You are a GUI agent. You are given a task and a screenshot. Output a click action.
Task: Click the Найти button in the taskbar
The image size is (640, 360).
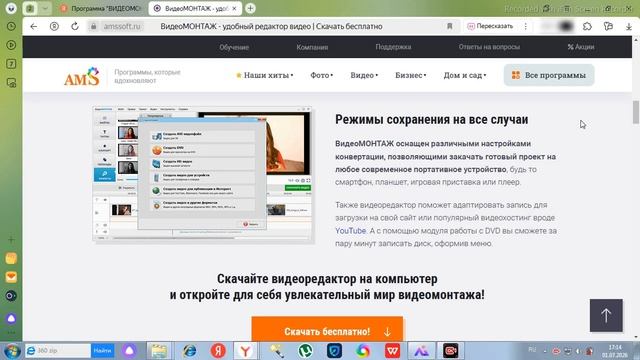102,351
